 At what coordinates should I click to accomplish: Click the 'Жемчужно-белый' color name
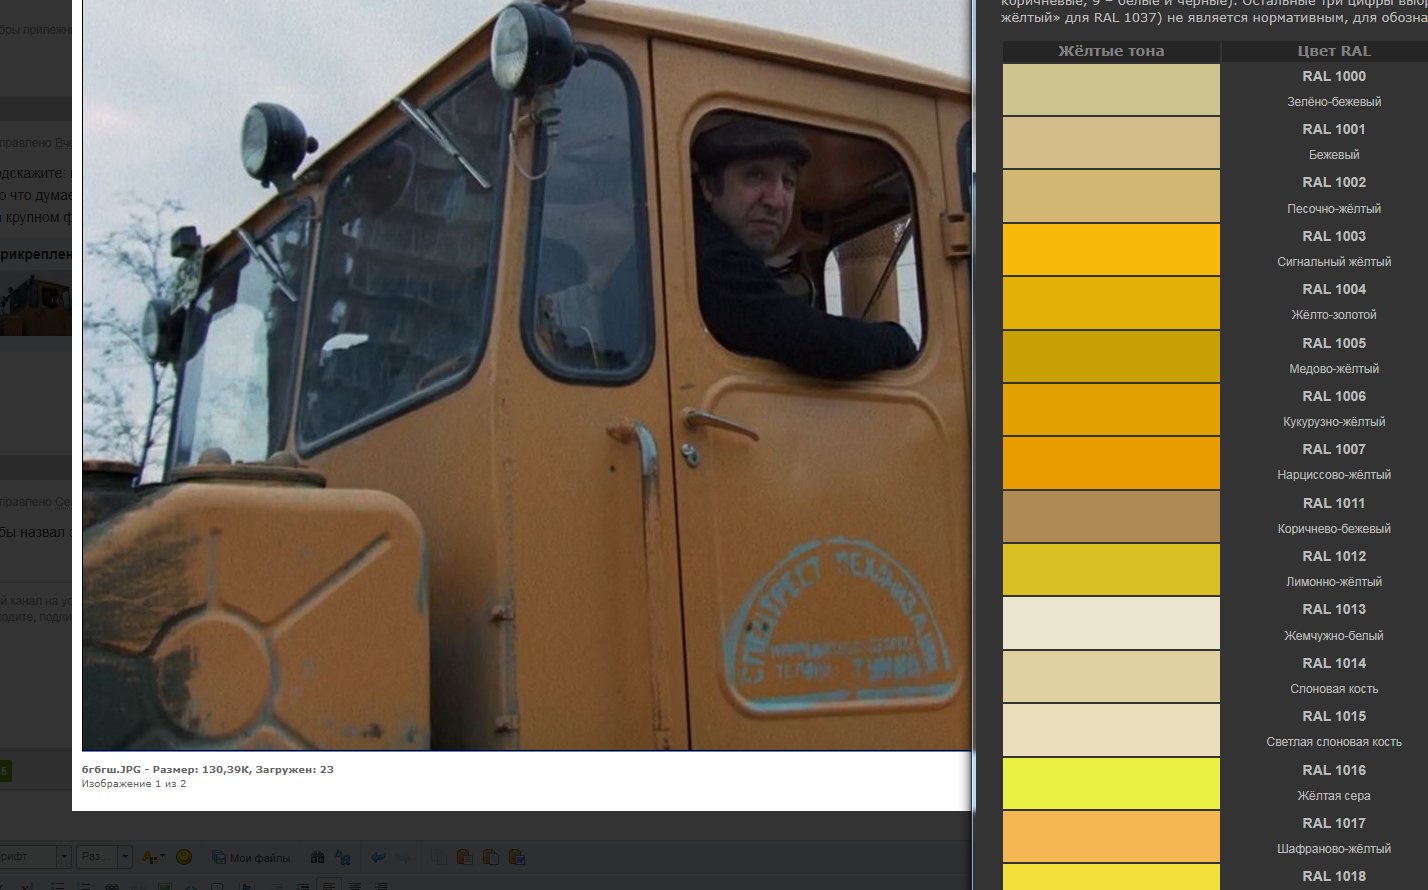[x=1334, y=636]
